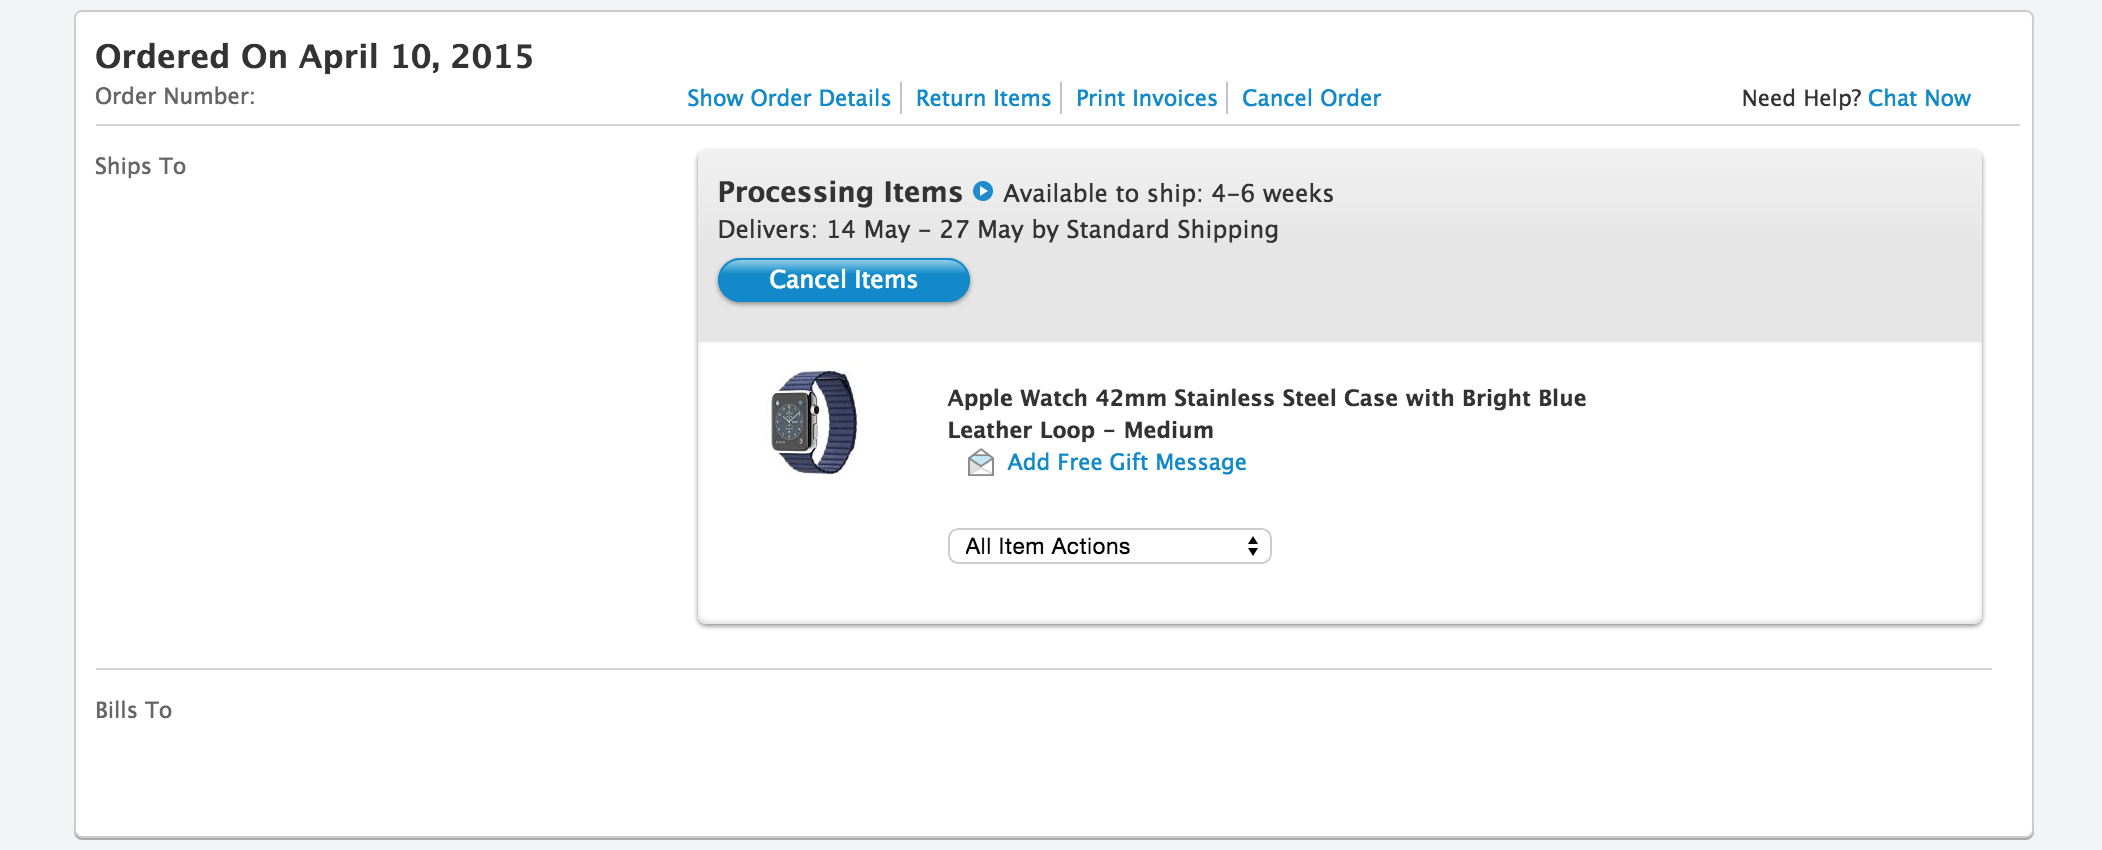2102x850 pixels.
Task: Click the Ordered On April 10 heading
Action: click(x=314, y=56)
